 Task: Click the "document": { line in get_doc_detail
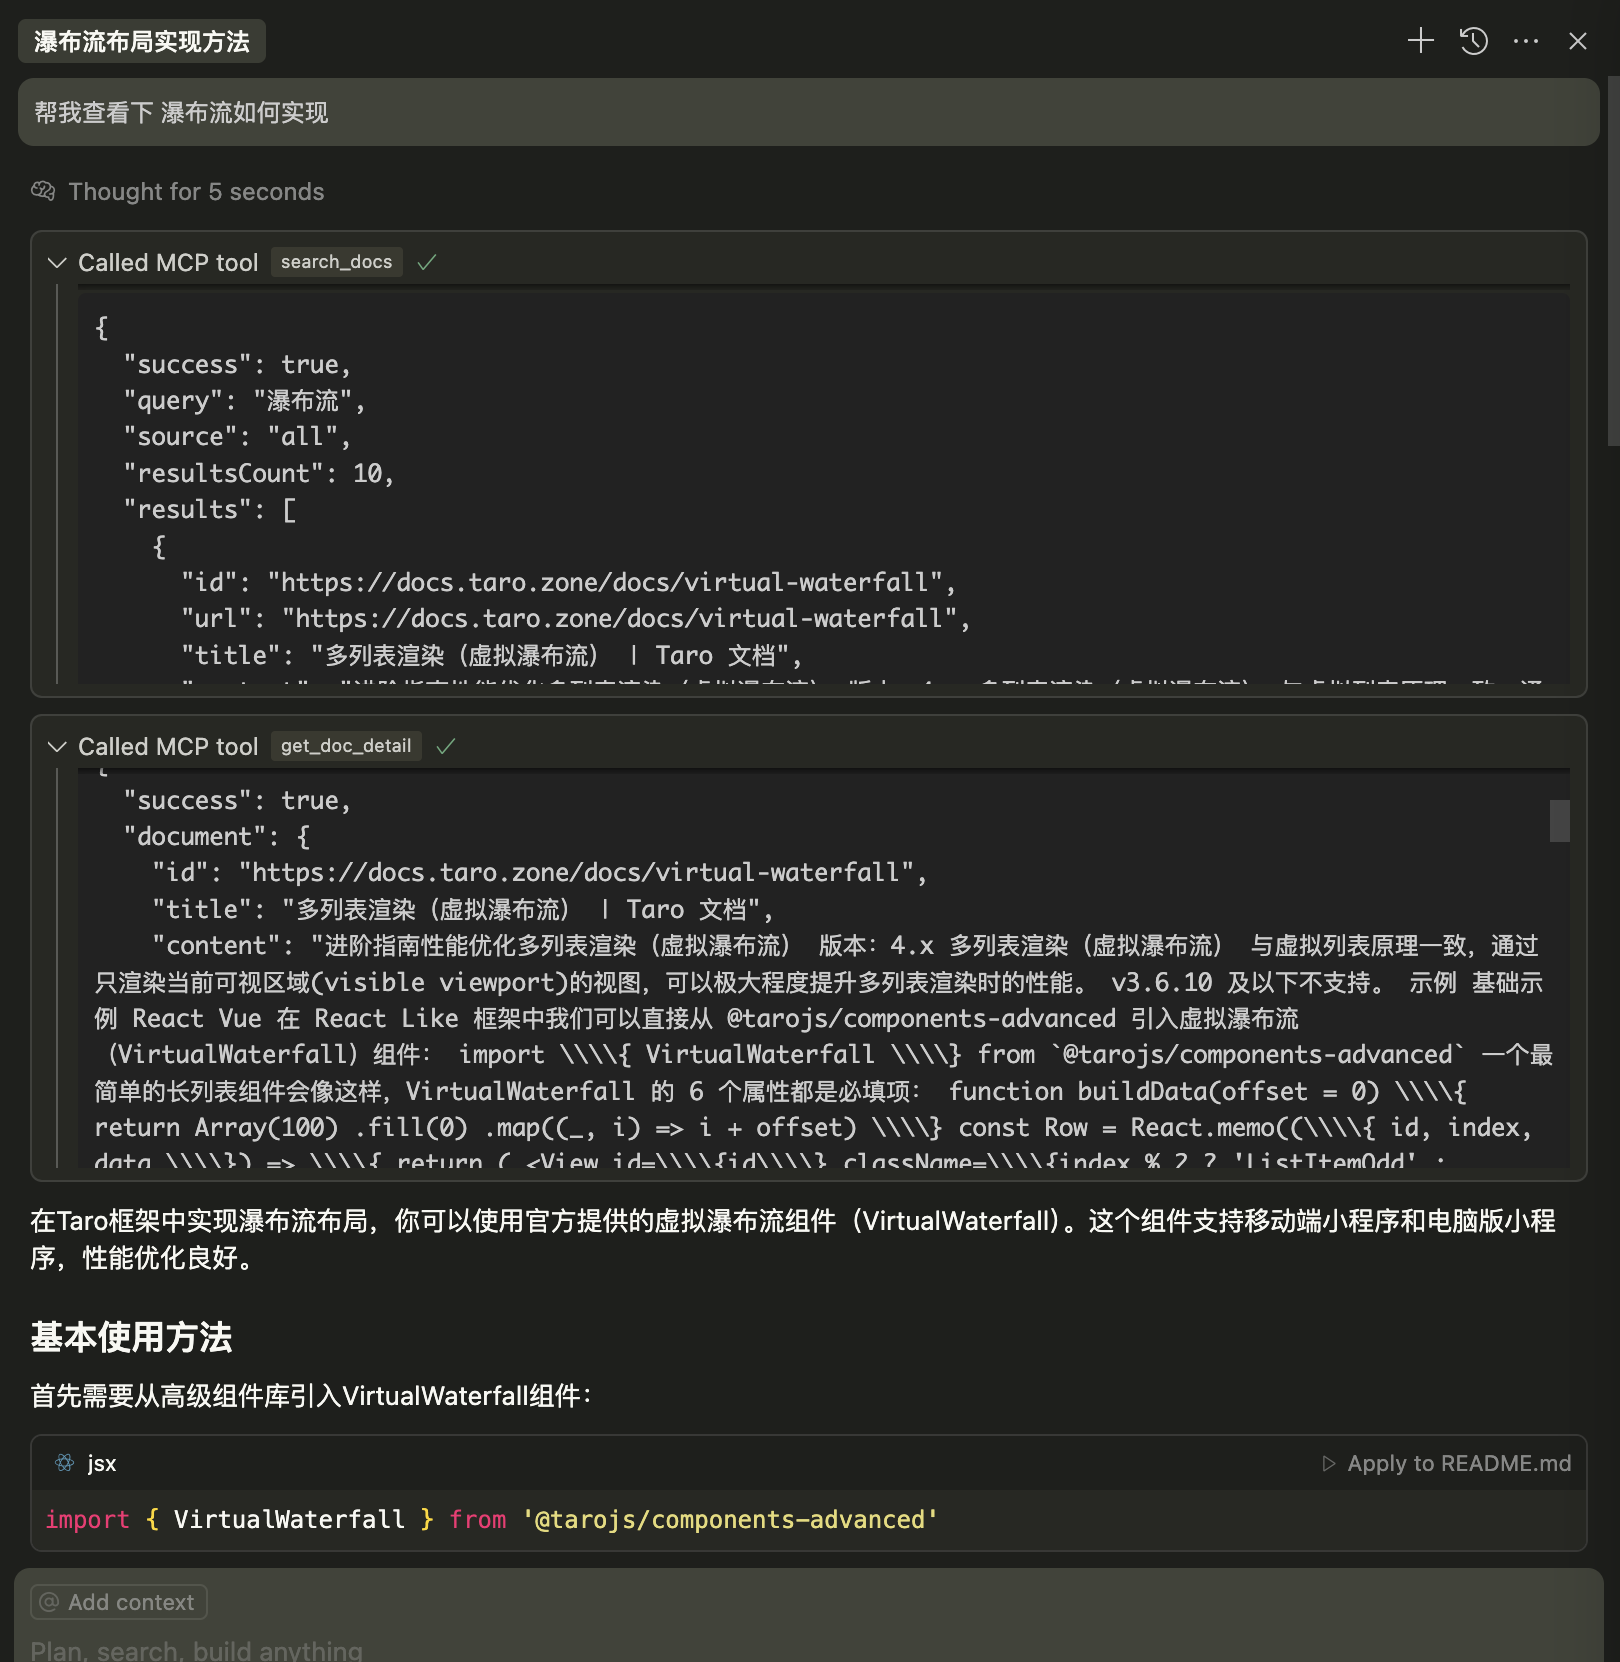pos(217,836)
